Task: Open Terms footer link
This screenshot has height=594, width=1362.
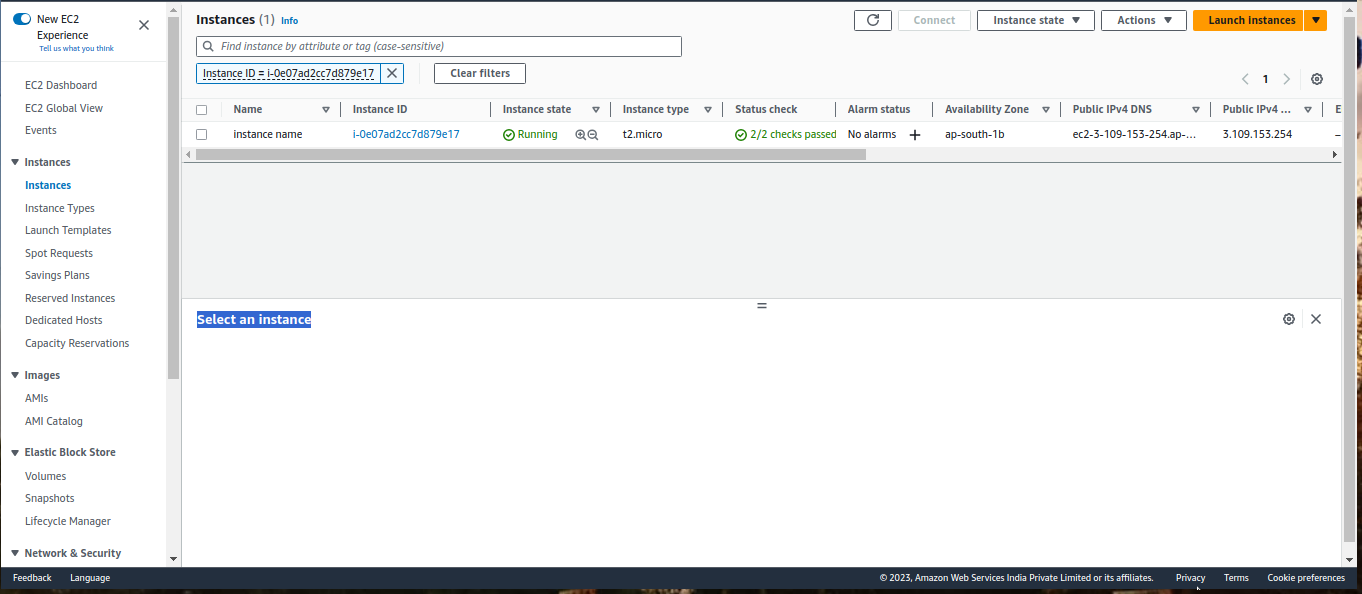Action: point(1236,578)
